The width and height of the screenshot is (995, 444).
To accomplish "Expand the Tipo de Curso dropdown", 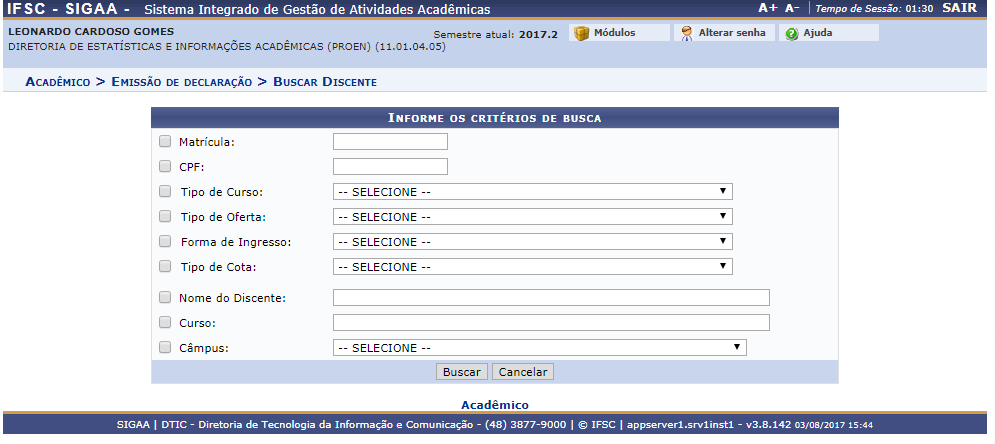I will tap(532, 192).
